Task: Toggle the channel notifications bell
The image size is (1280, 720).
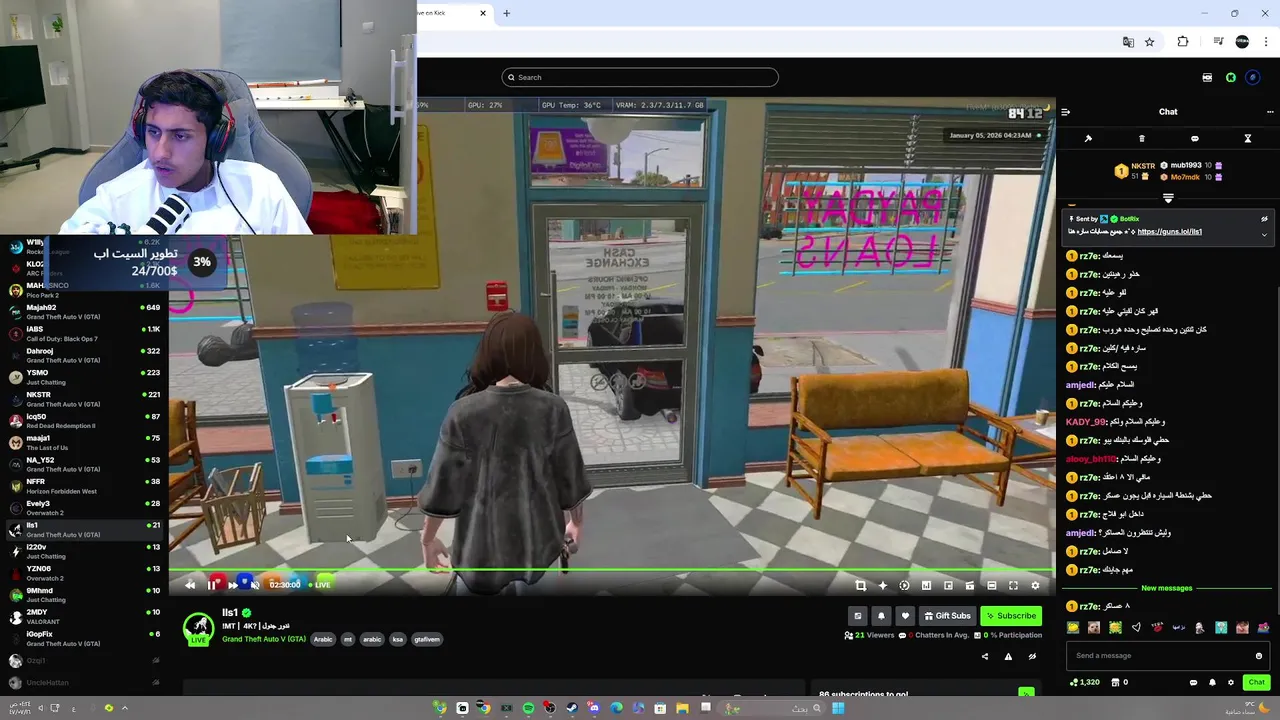Action: (881, 616)
